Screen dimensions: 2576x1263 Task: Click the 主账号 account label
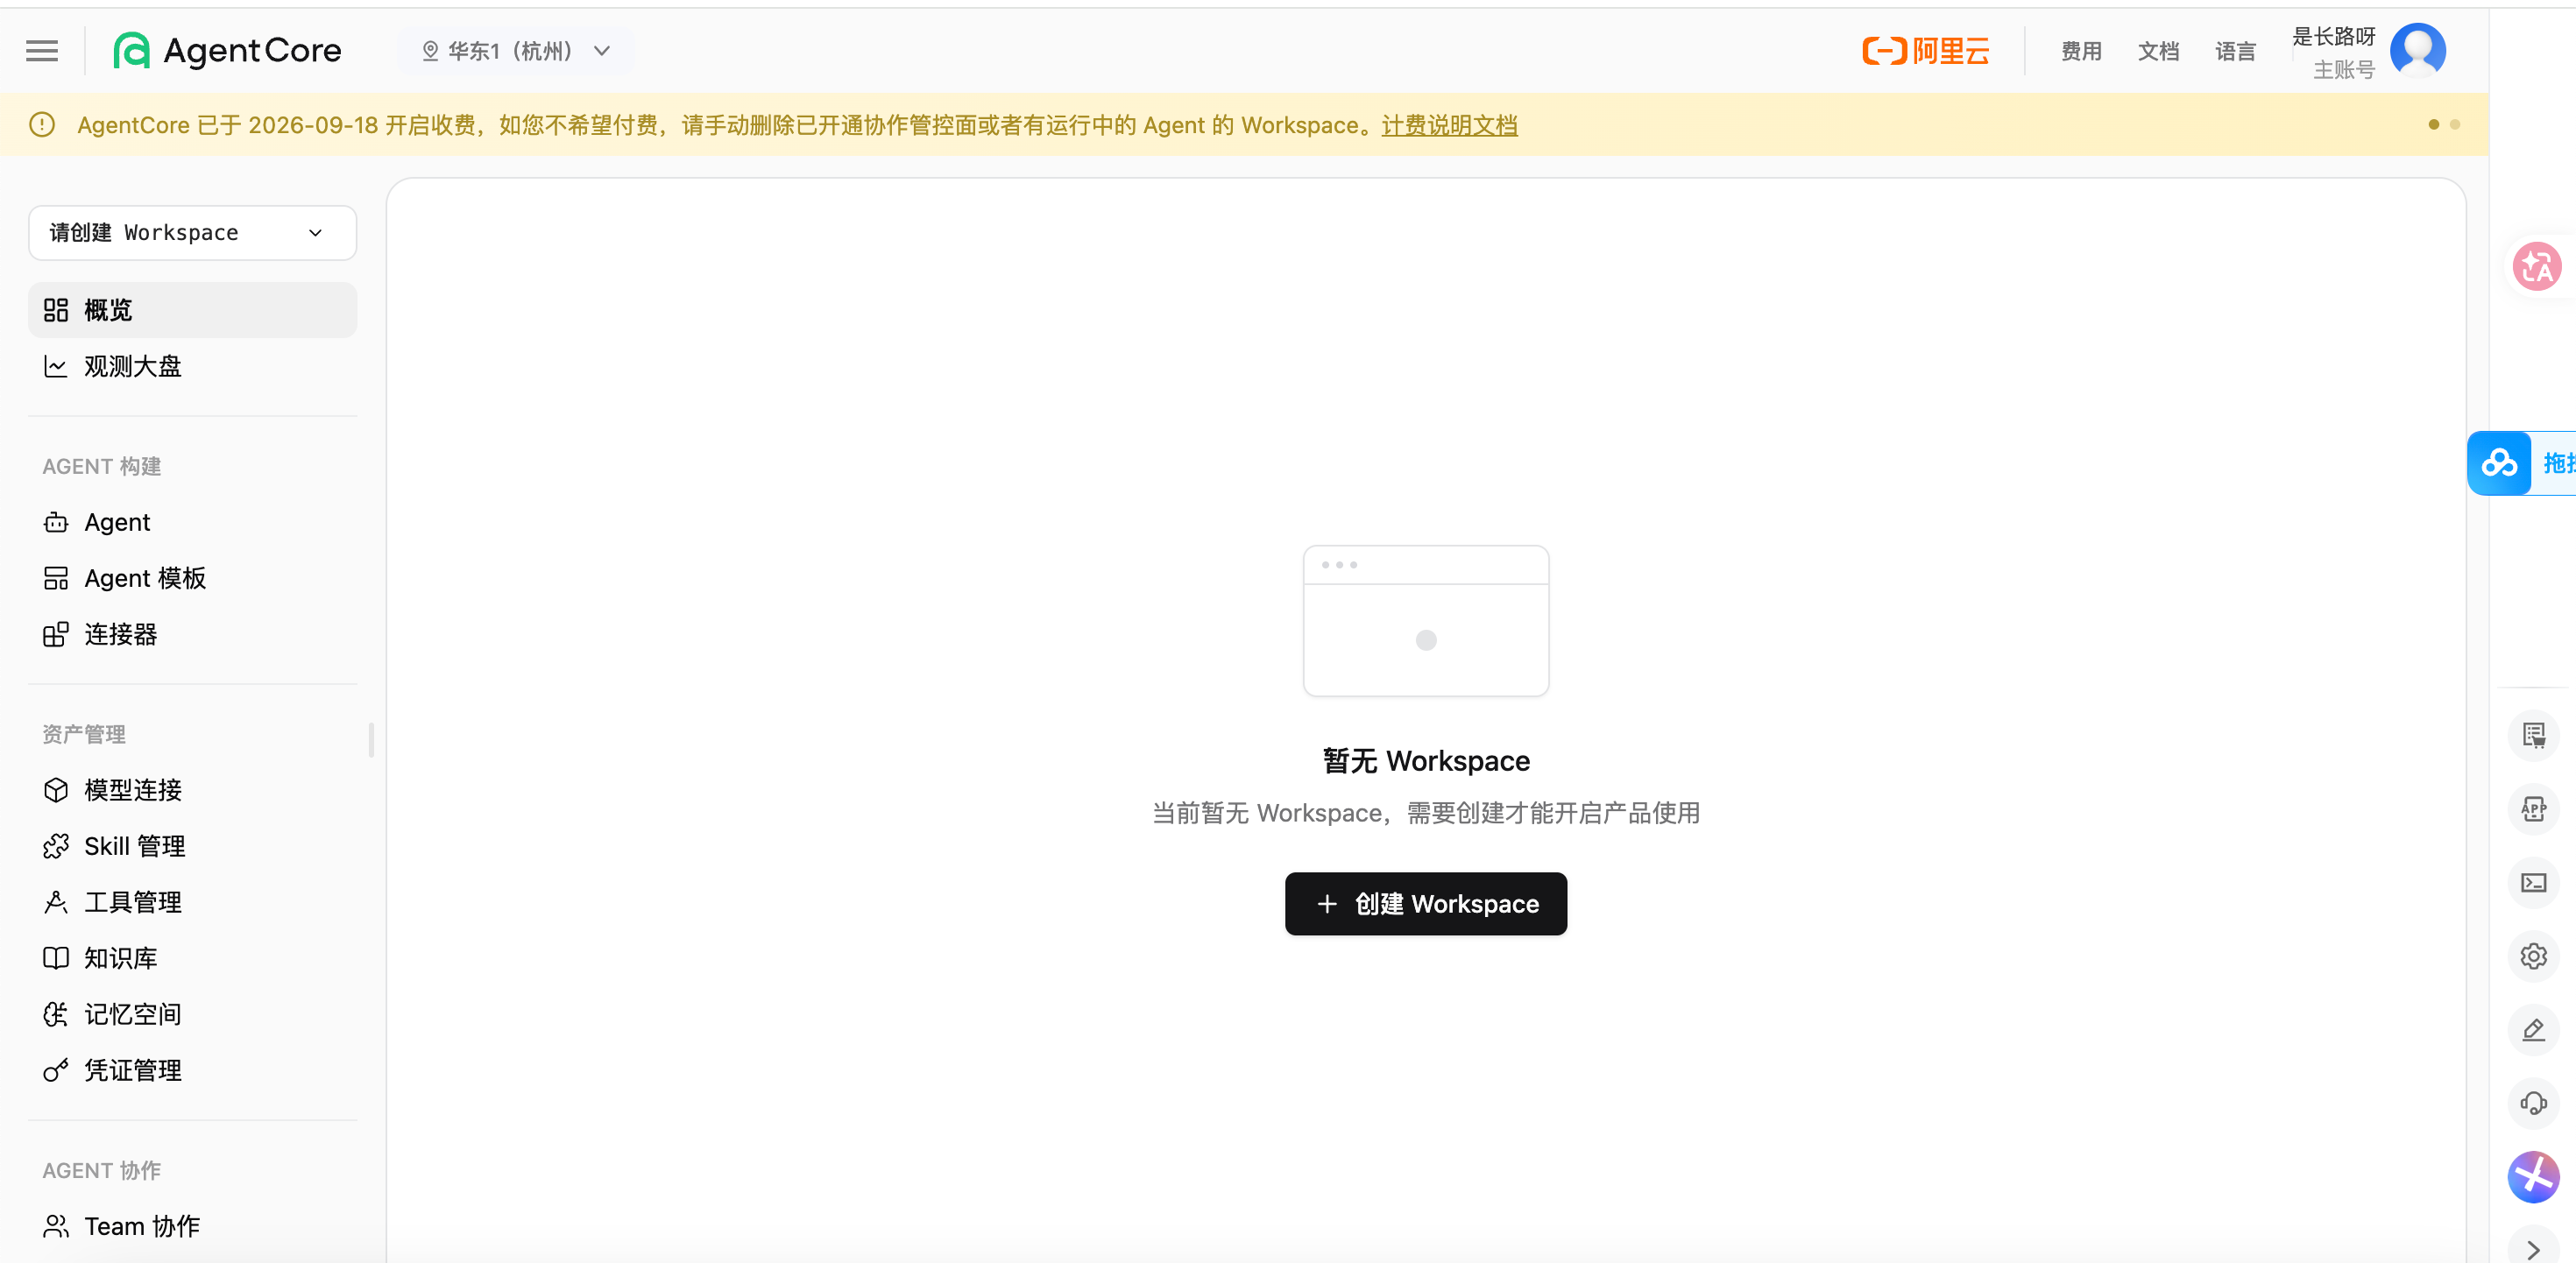coord(2343,70)
